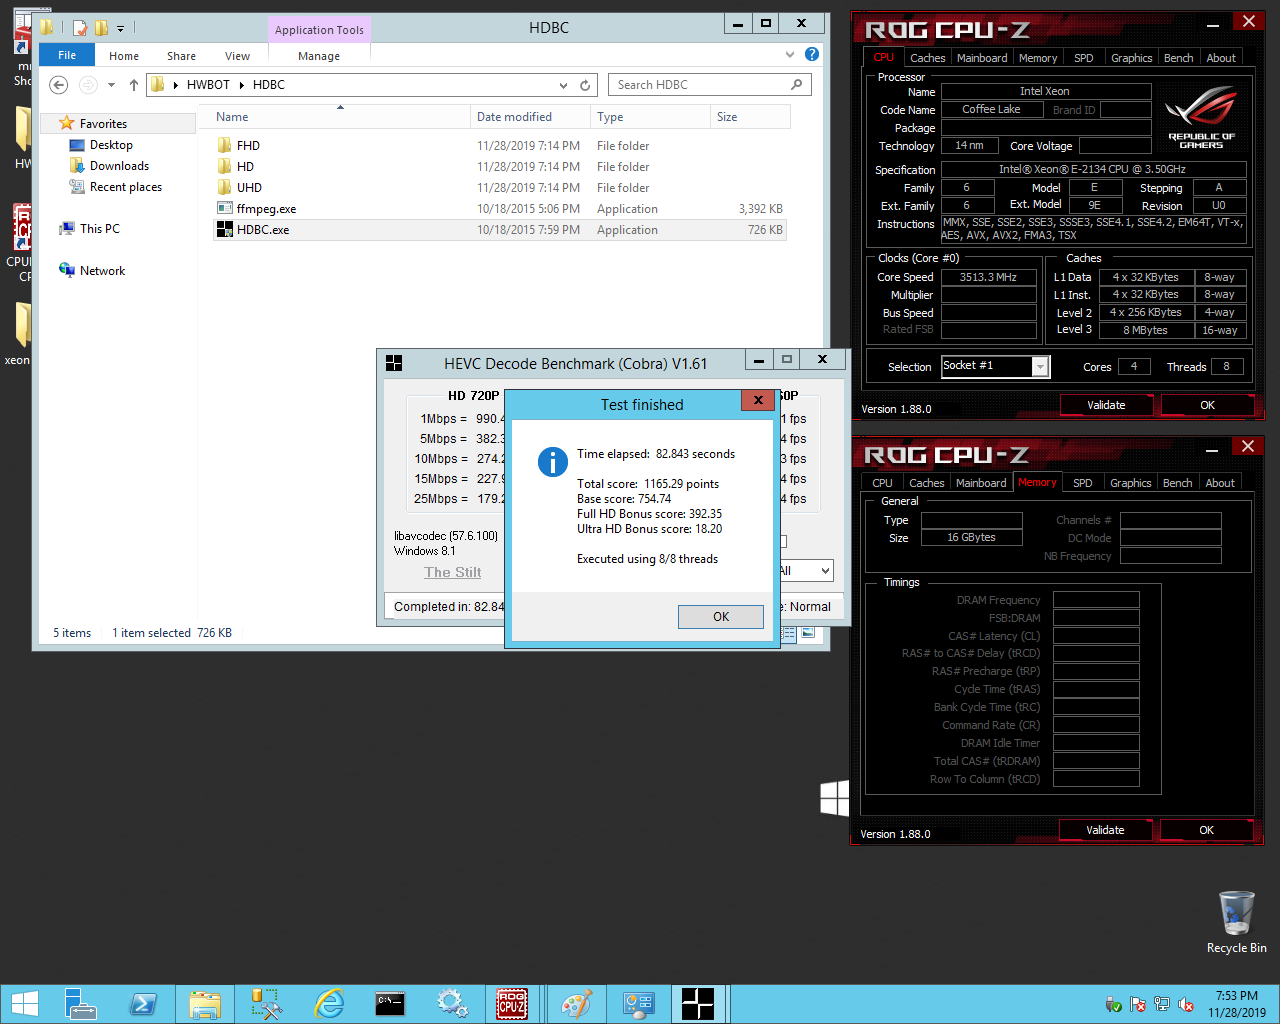Open Graphics tab in top CPU-Z window
The height and width of the screenshot is (1024, 1280).
[x=1131, y=58]
